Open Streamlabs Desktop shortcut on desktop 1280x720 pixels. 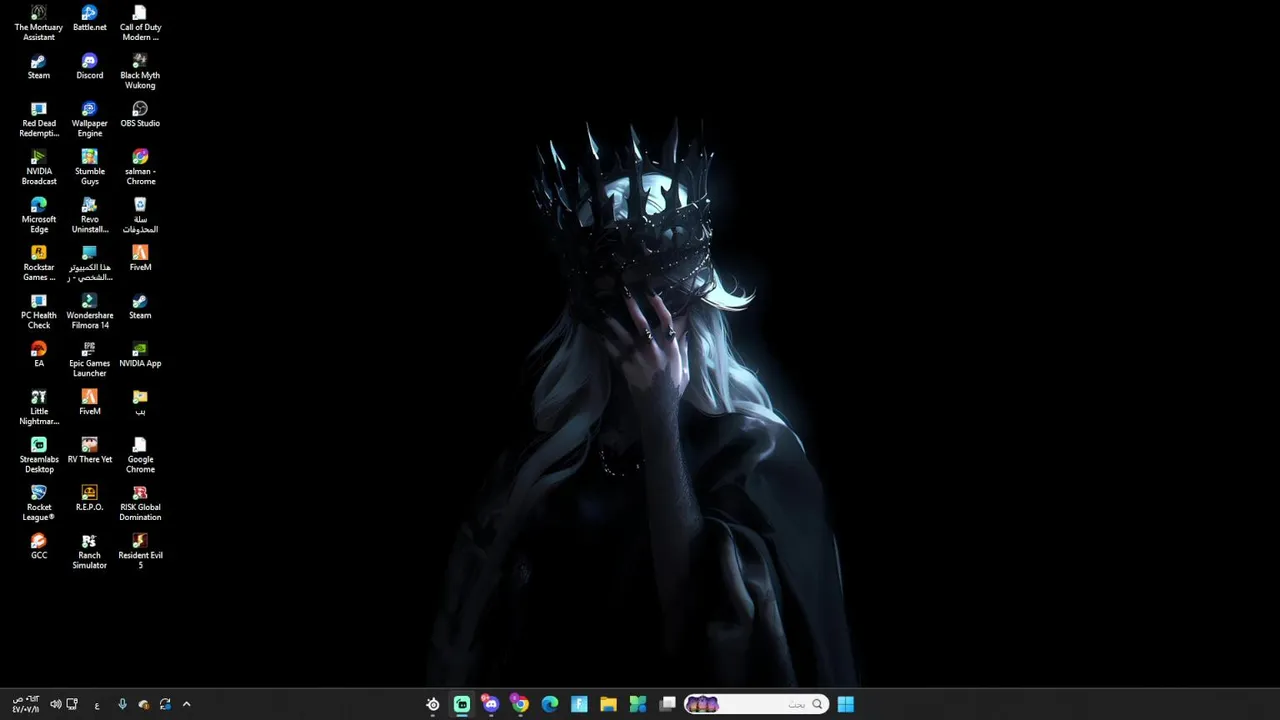39,455
